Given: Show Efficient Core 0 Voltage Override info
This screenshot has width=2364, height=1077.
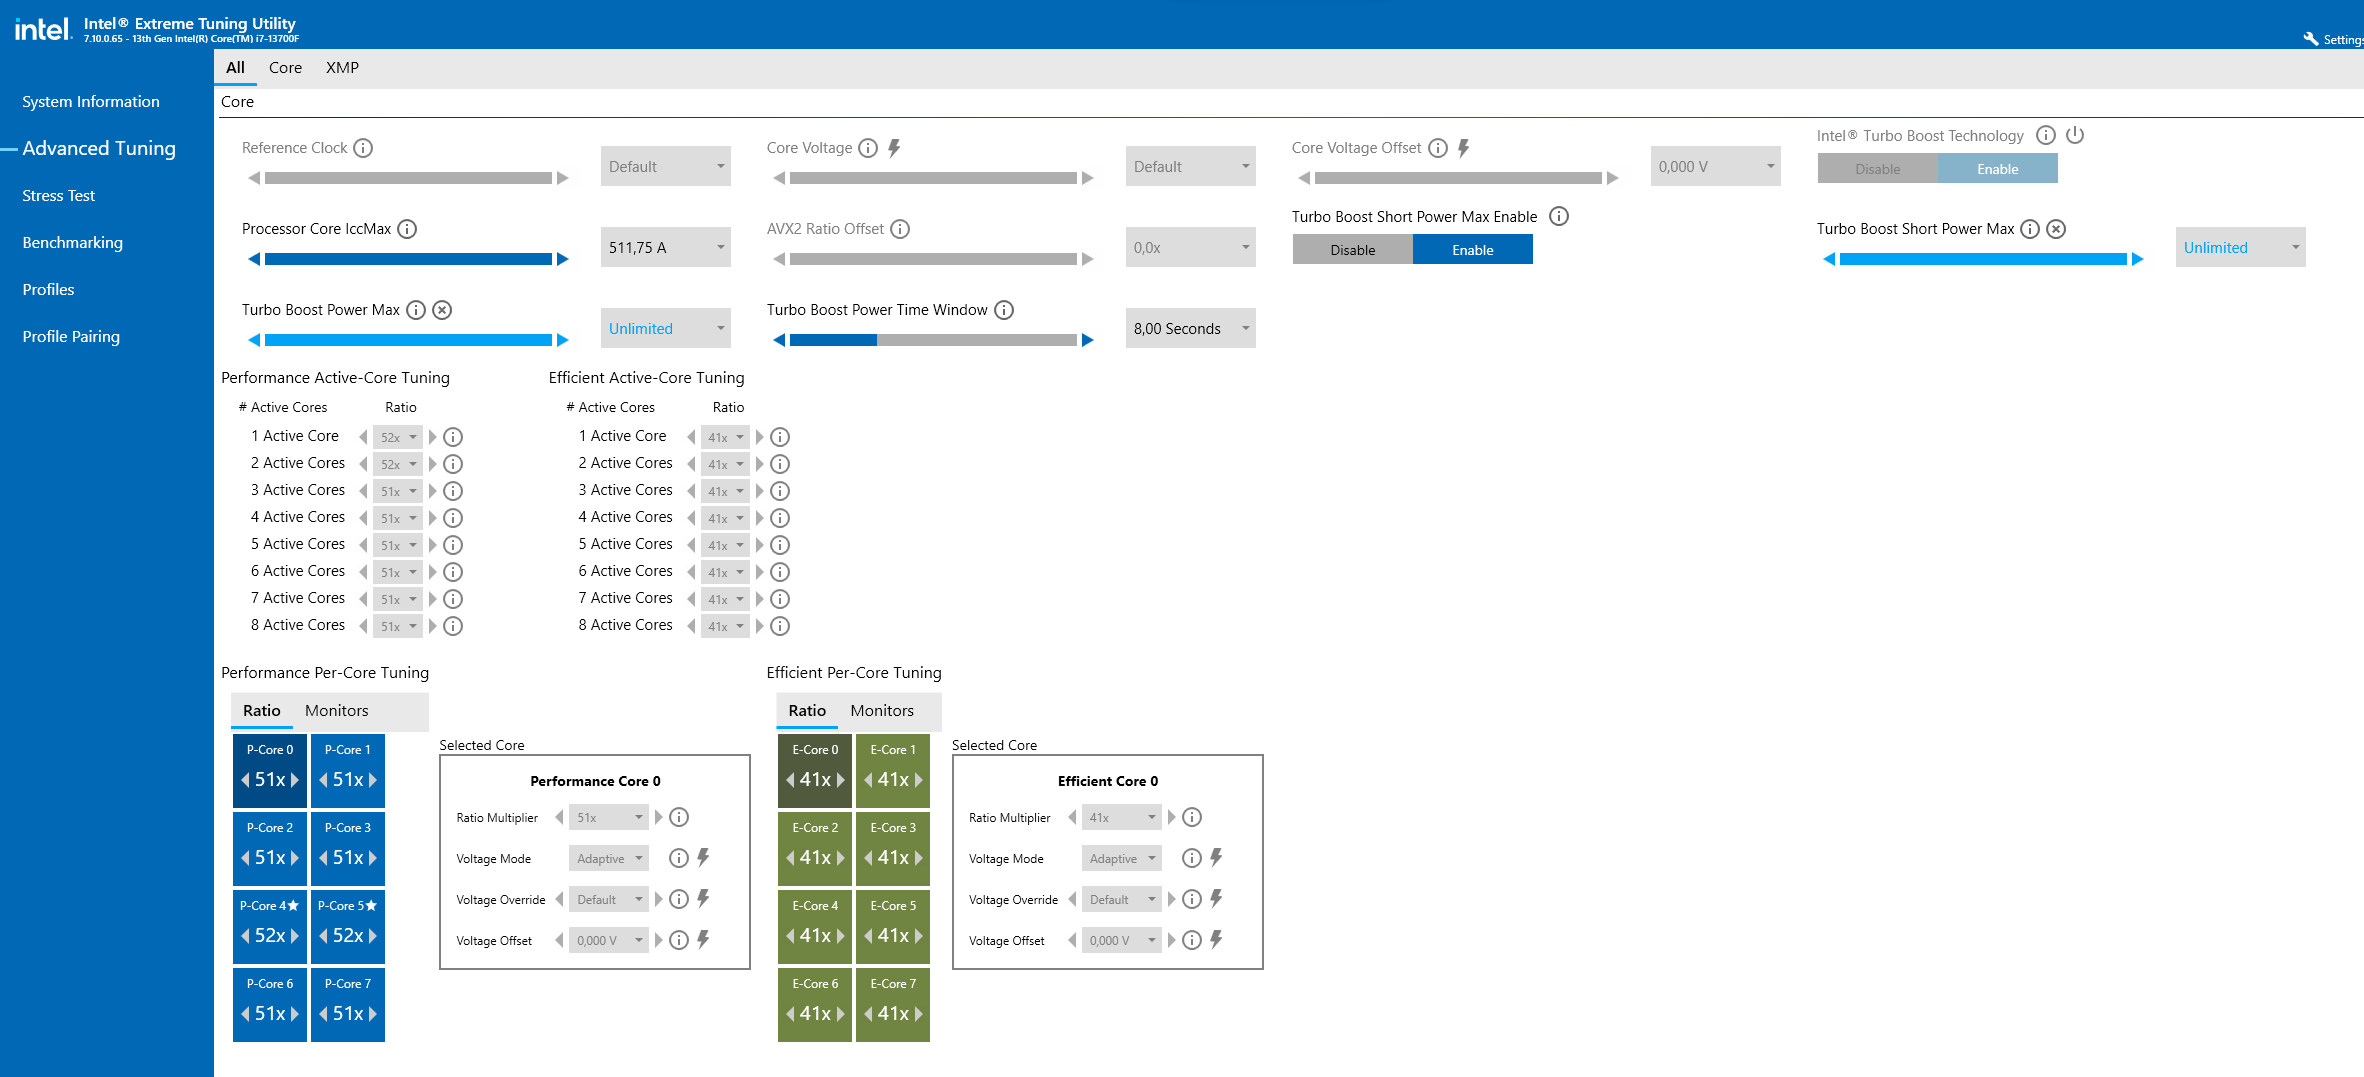Looking at the screenshot, I should (x=1192, y=899).
